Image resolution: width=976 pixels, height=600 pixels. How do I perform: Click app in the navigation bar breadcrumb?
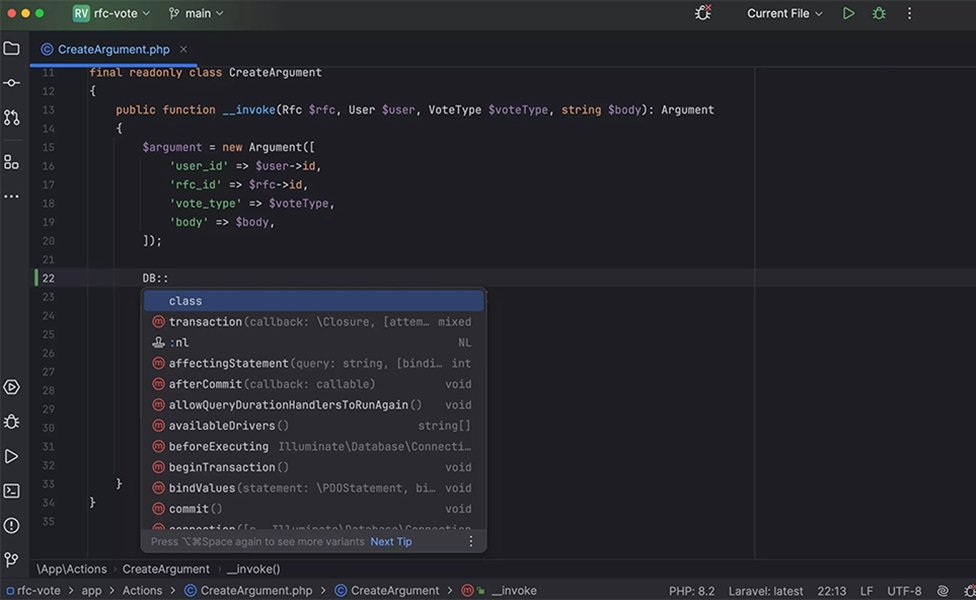click(92, 591)
